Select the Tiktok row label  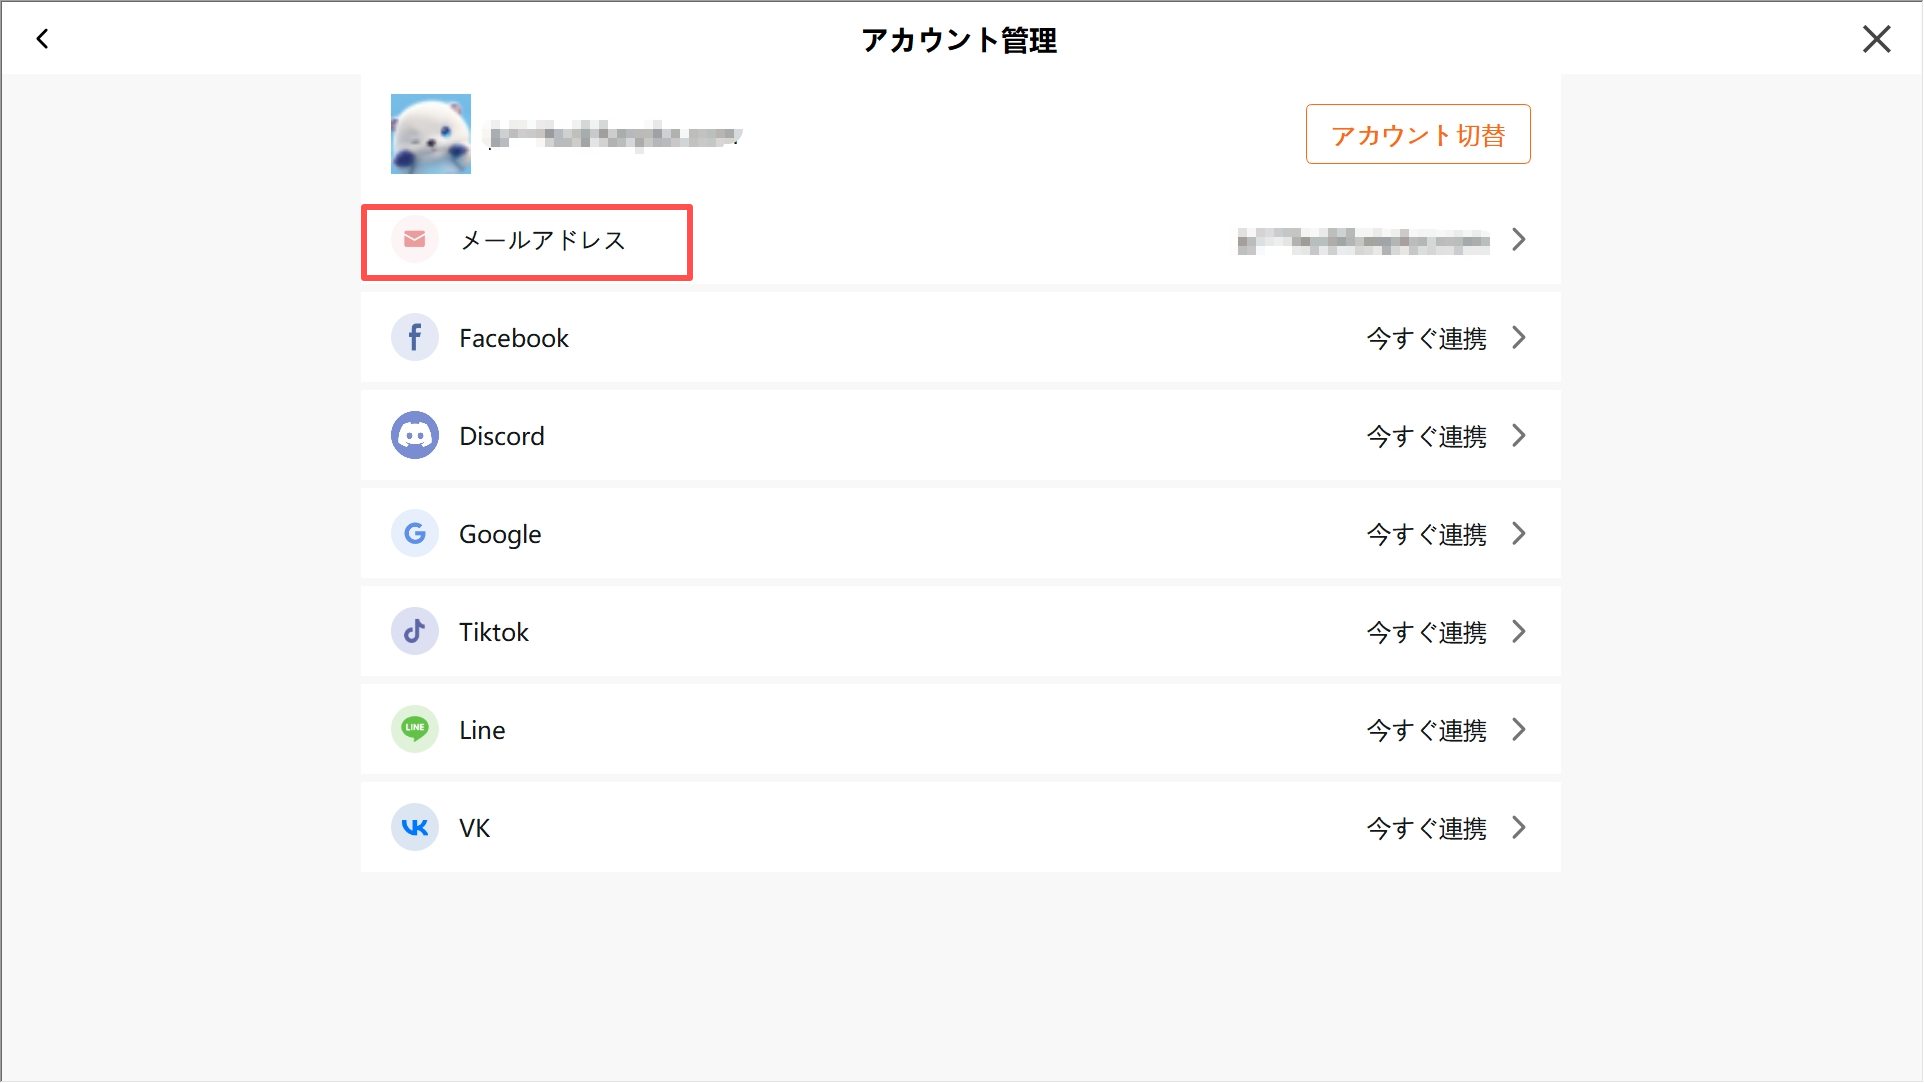(x=494, y=632)
